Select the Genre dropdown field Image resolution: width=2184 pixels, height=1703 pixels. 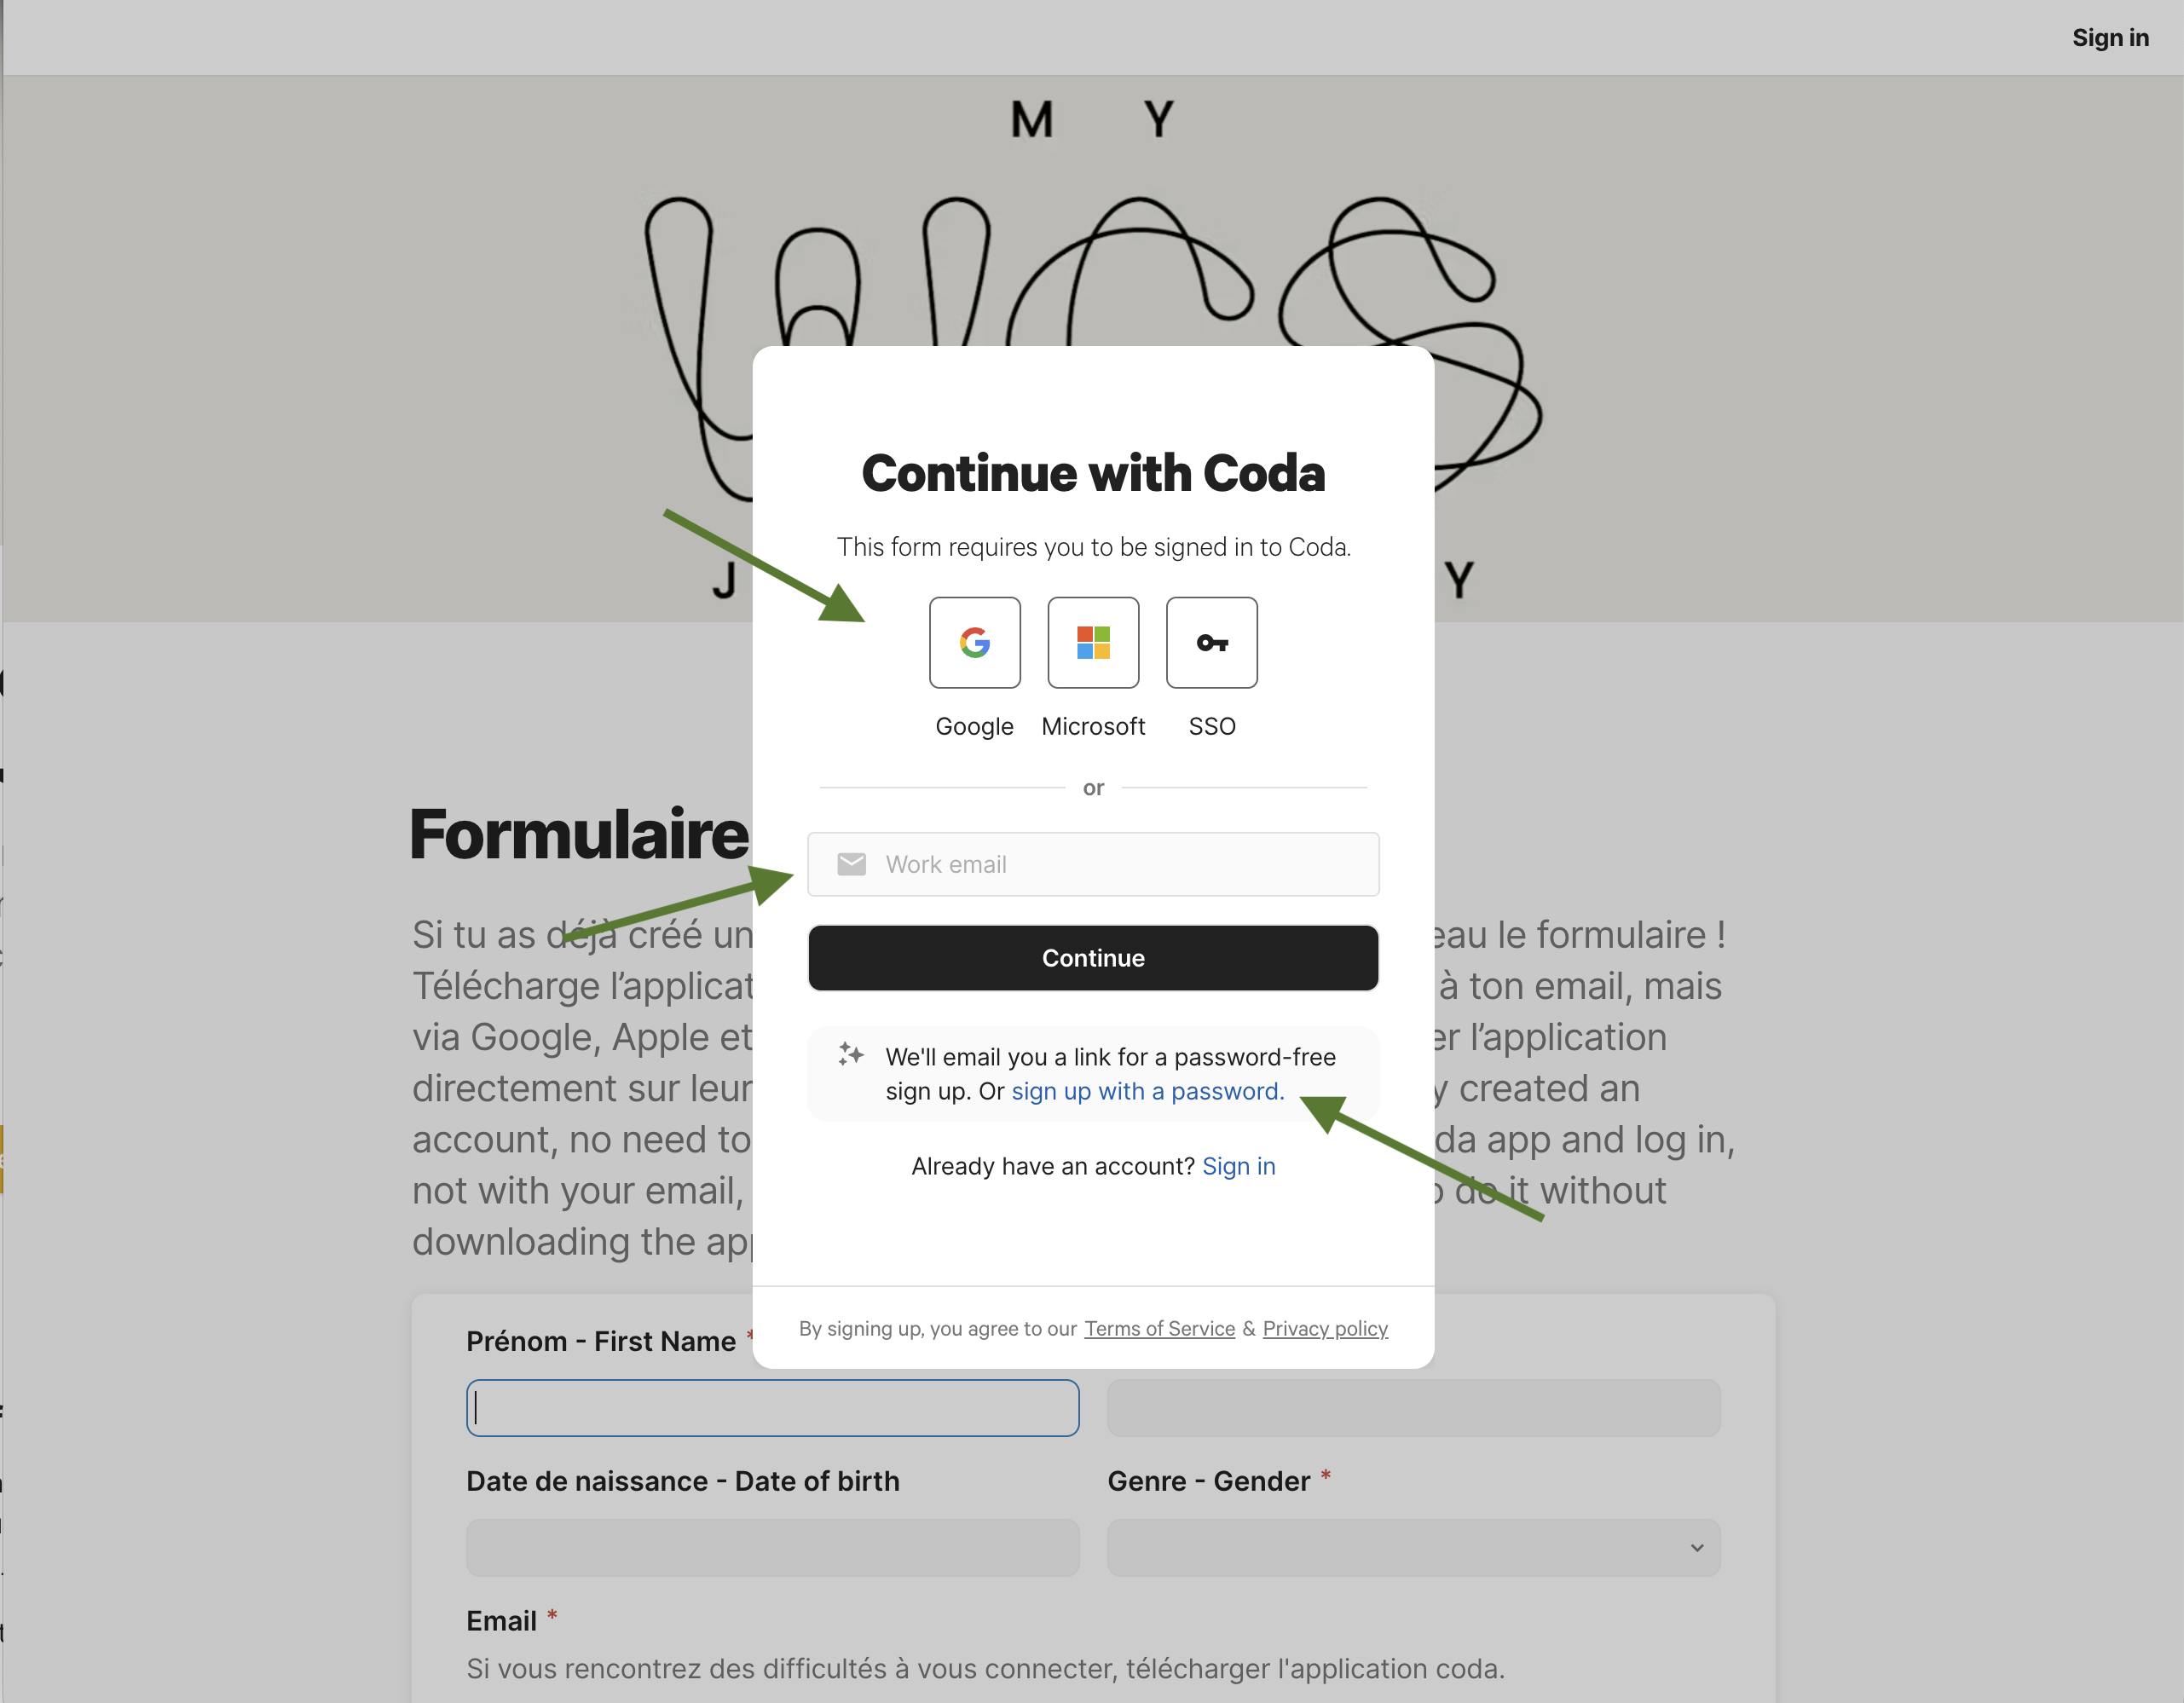1413,1545
